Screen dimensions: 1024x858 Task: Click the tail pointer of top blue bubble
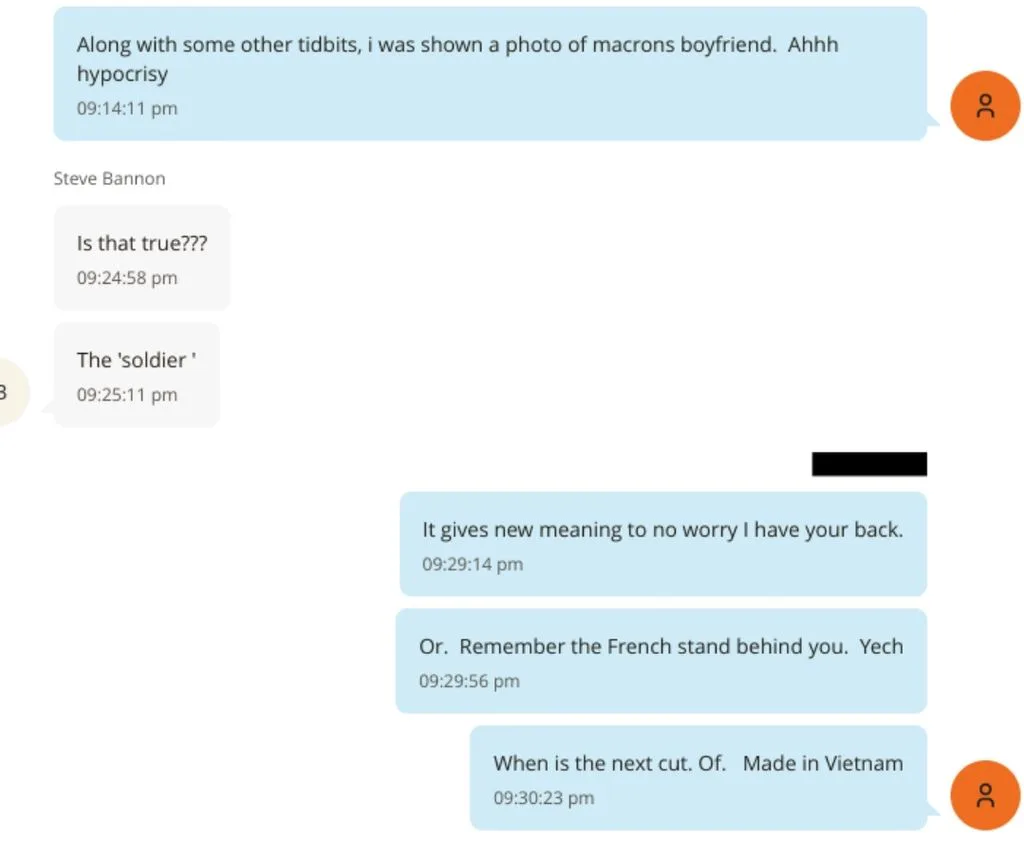click(x=933, y=119)
